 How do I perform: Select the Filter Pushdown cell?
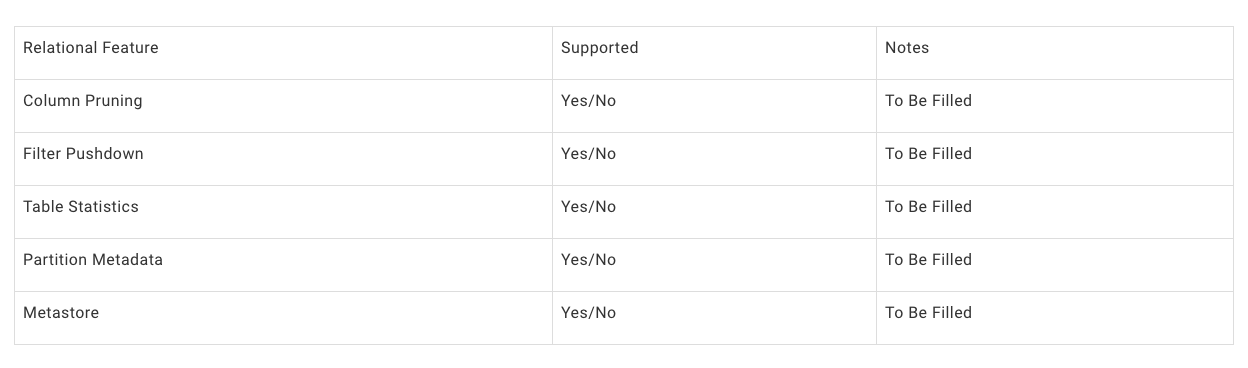[283, 159]
